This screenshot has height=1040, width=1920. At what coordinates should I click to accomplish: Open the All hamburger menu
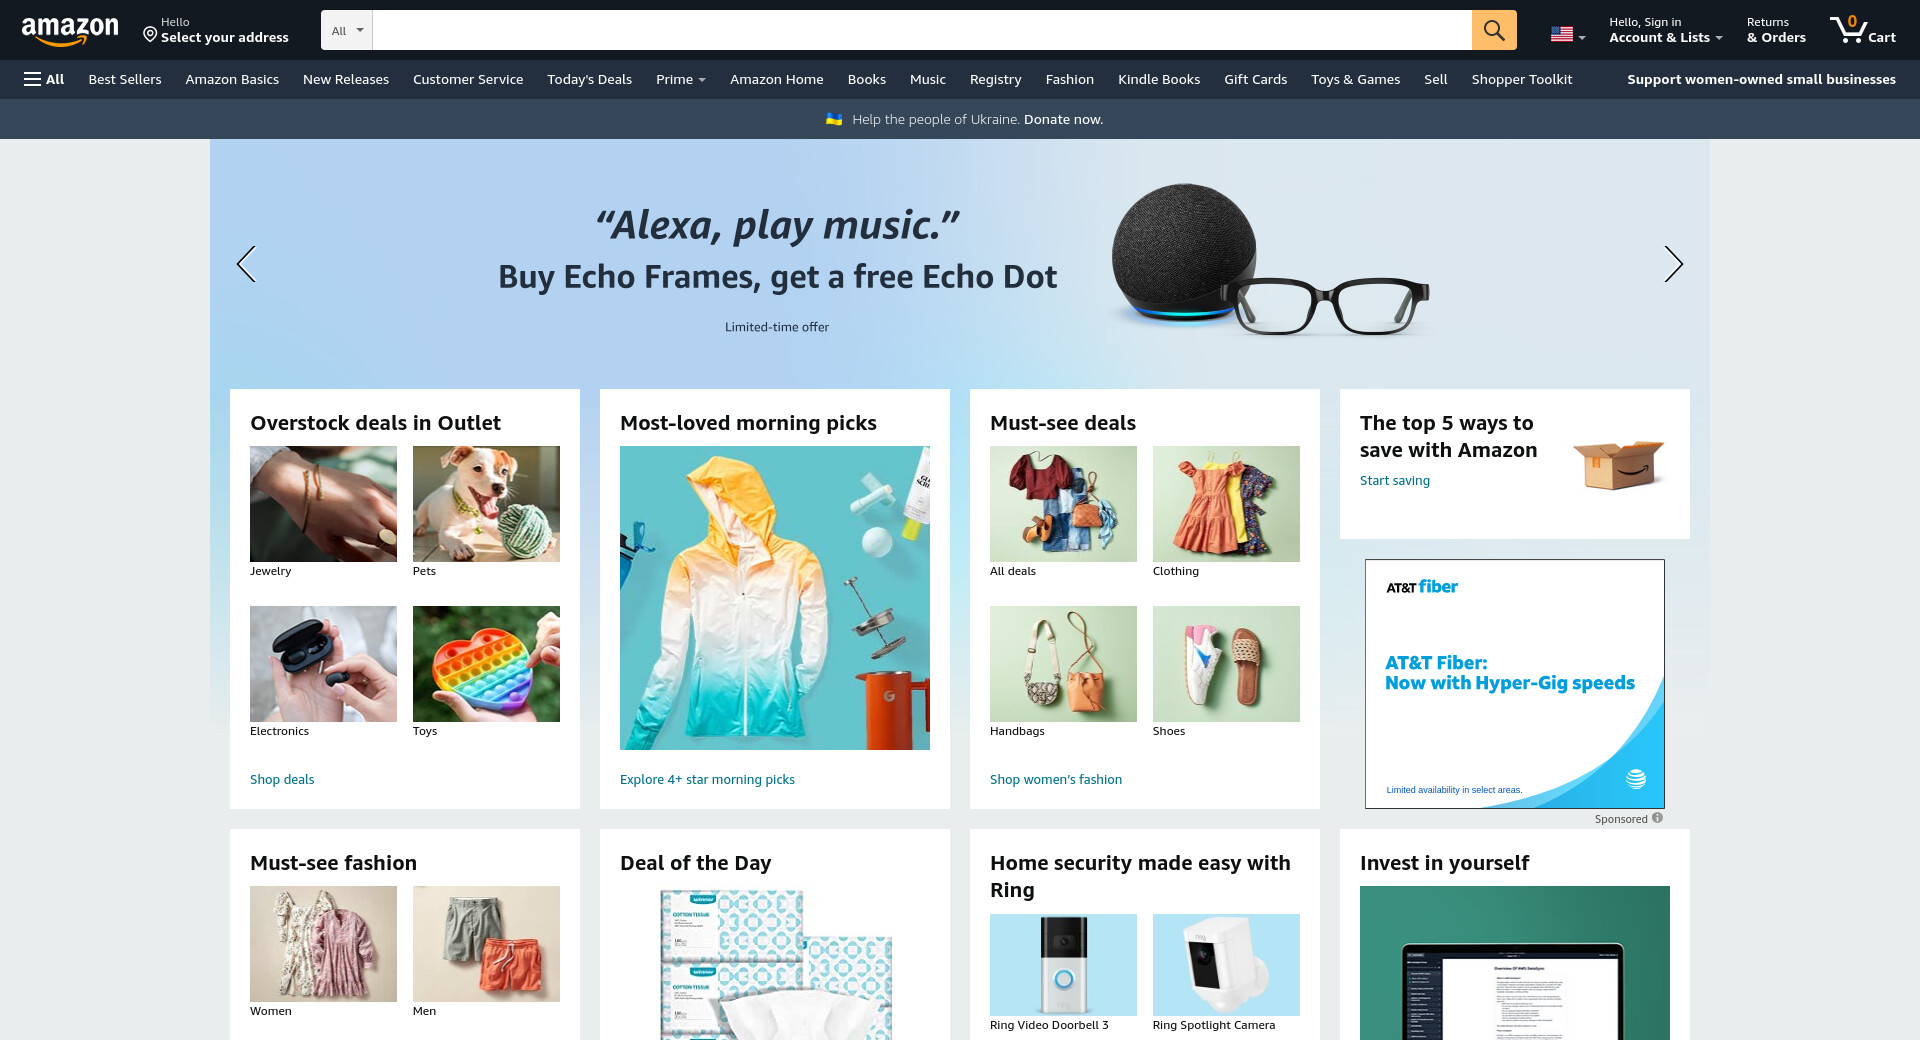click(44, 79)
